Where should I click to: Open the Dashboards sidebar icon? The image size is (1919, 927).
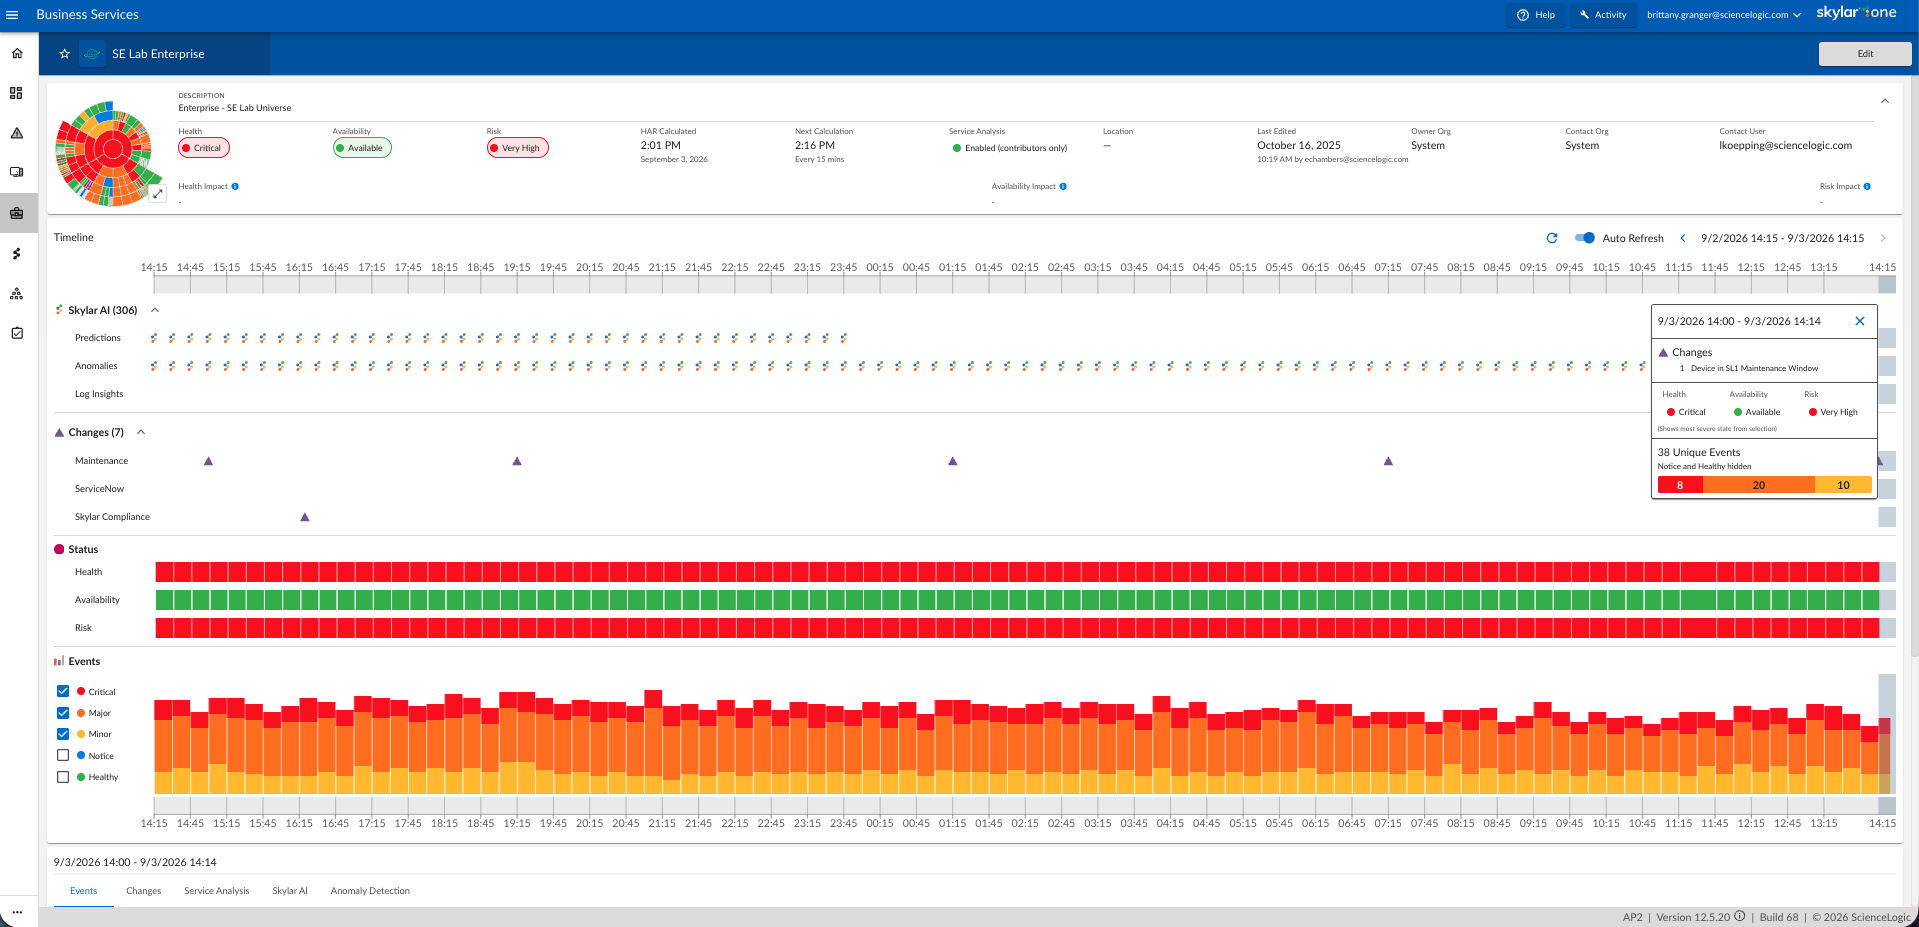17,93
